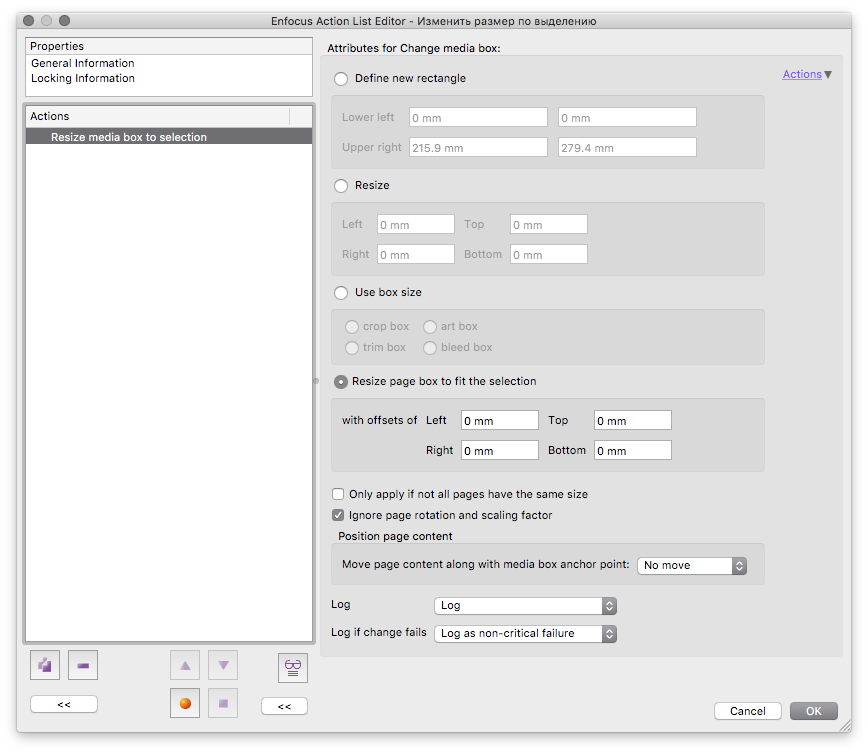The width and height of the screenshot is (868, 753).
Task: Select General Information in Properties
Action: 82,63
